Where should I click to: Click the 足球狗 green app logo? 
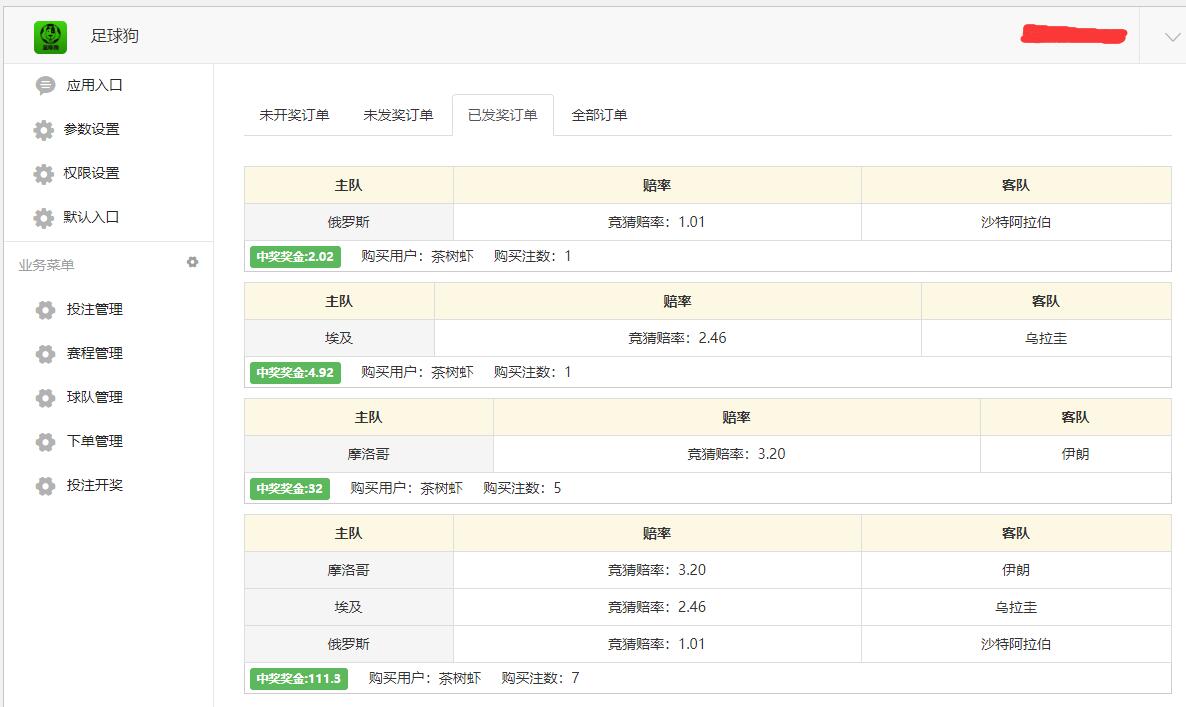coord(50,36)
